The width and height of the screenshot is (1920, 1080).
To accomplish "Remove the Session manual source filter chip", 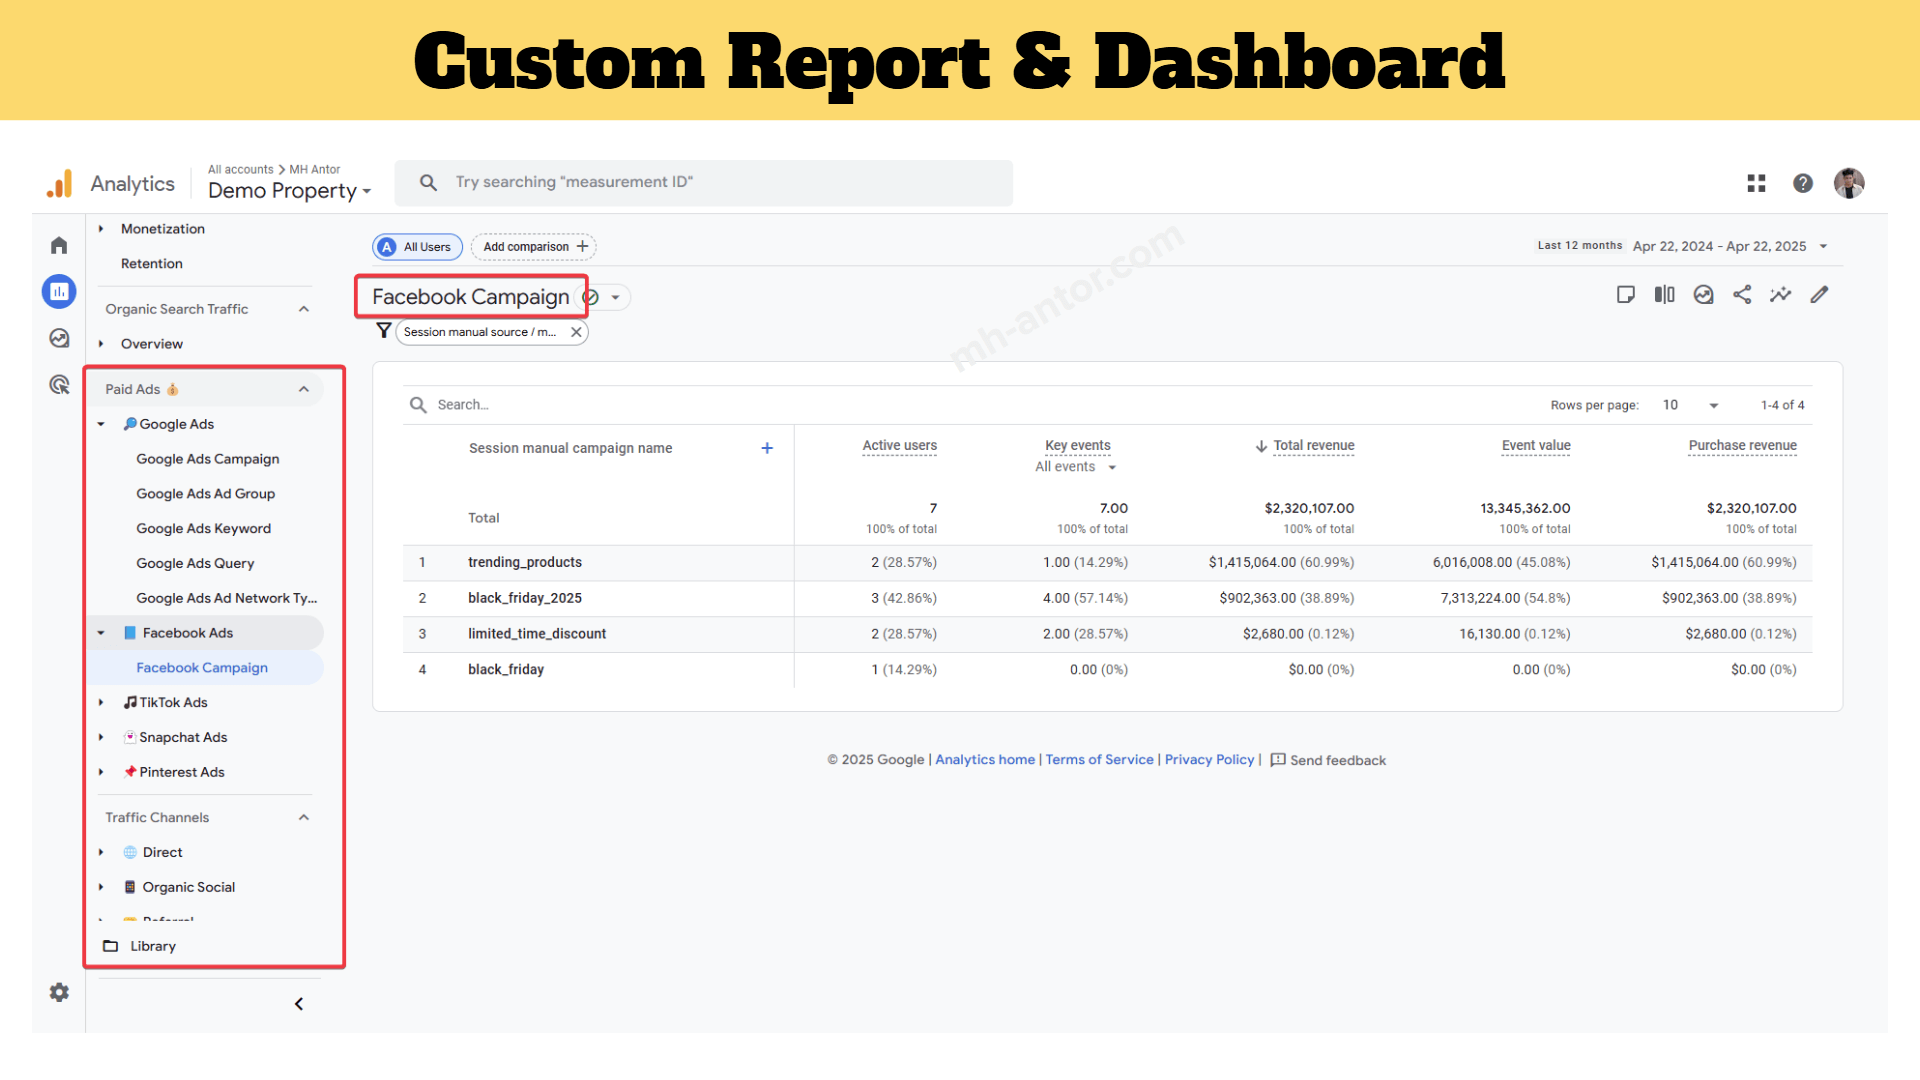I will [x=576, y=332].
